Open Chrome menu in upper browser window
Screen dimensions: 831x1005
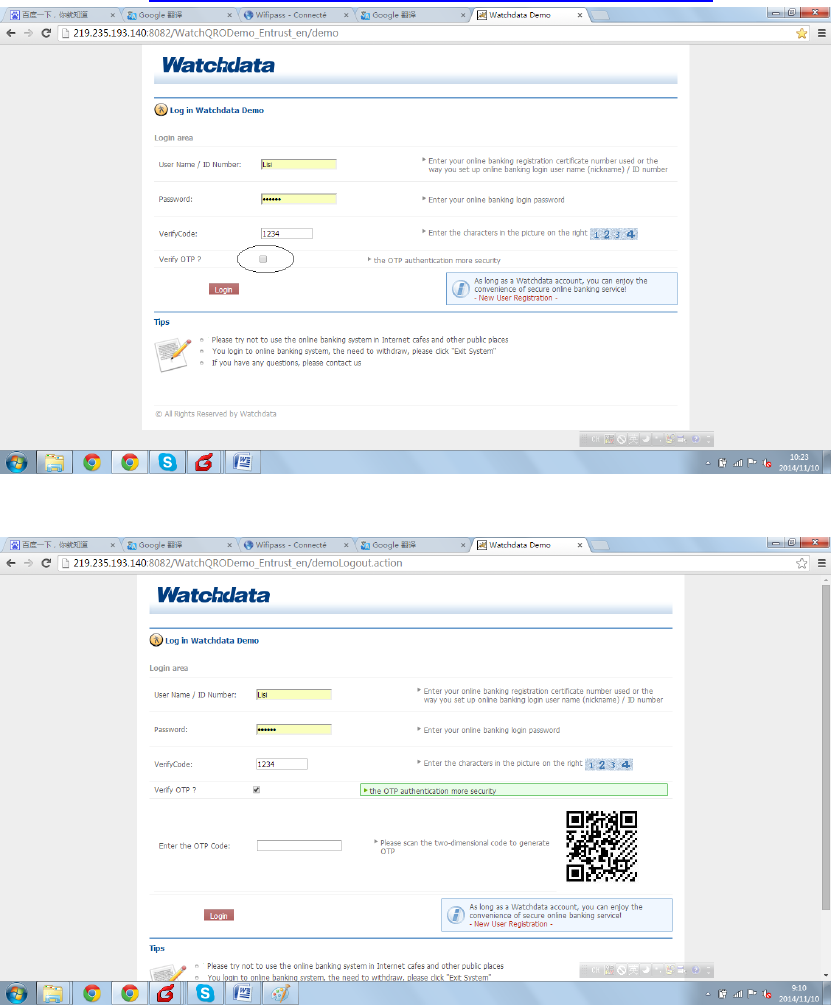point(821,33)
